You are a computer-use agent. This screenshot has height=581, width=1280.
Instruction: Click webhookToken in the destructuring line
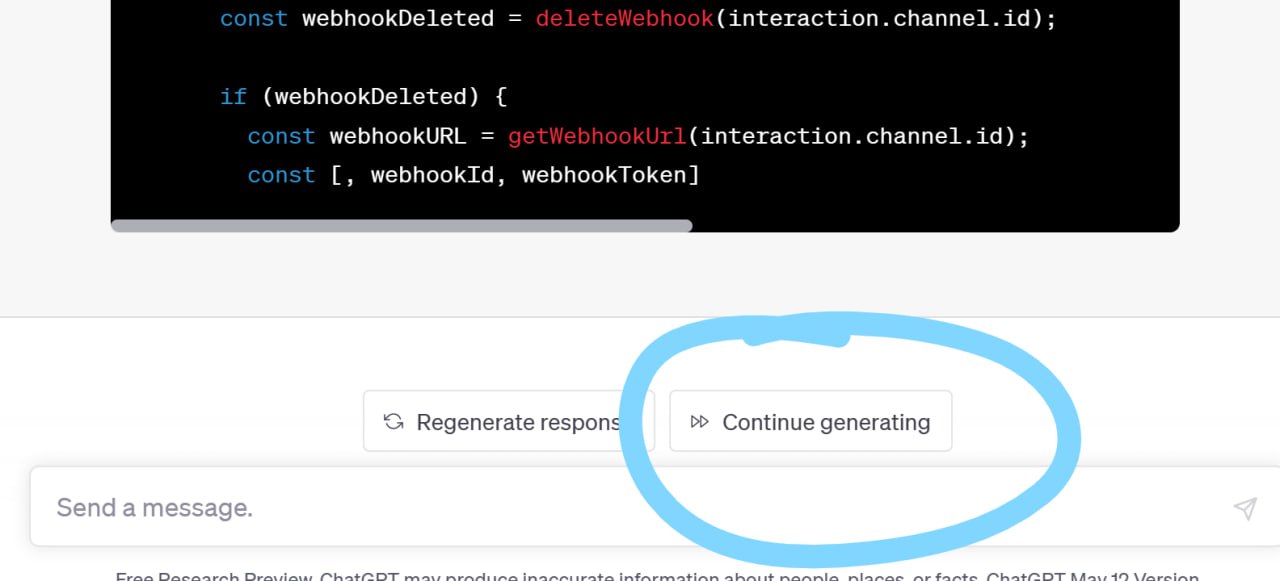603,175
